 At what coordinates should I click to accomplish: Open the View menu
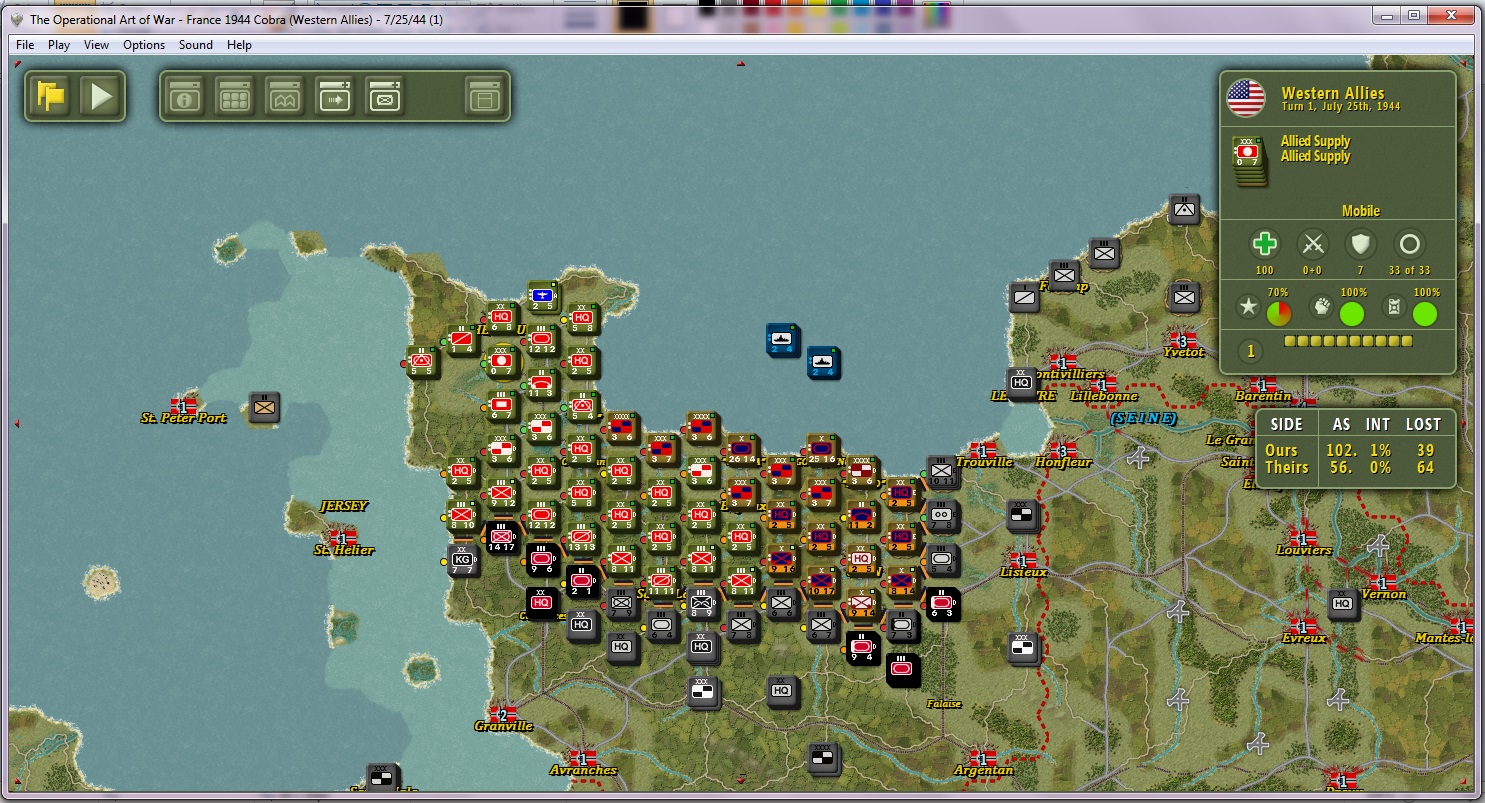pyautogui.click(x=97, y=45)
